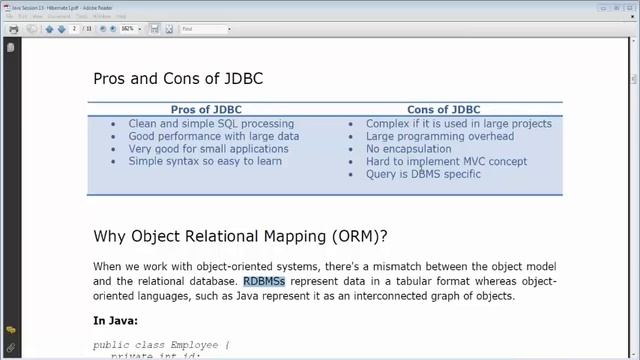This screenshot has width=640, height=360.
Task: Click the 'public class Employee' code line
Action: click(161, 345)
